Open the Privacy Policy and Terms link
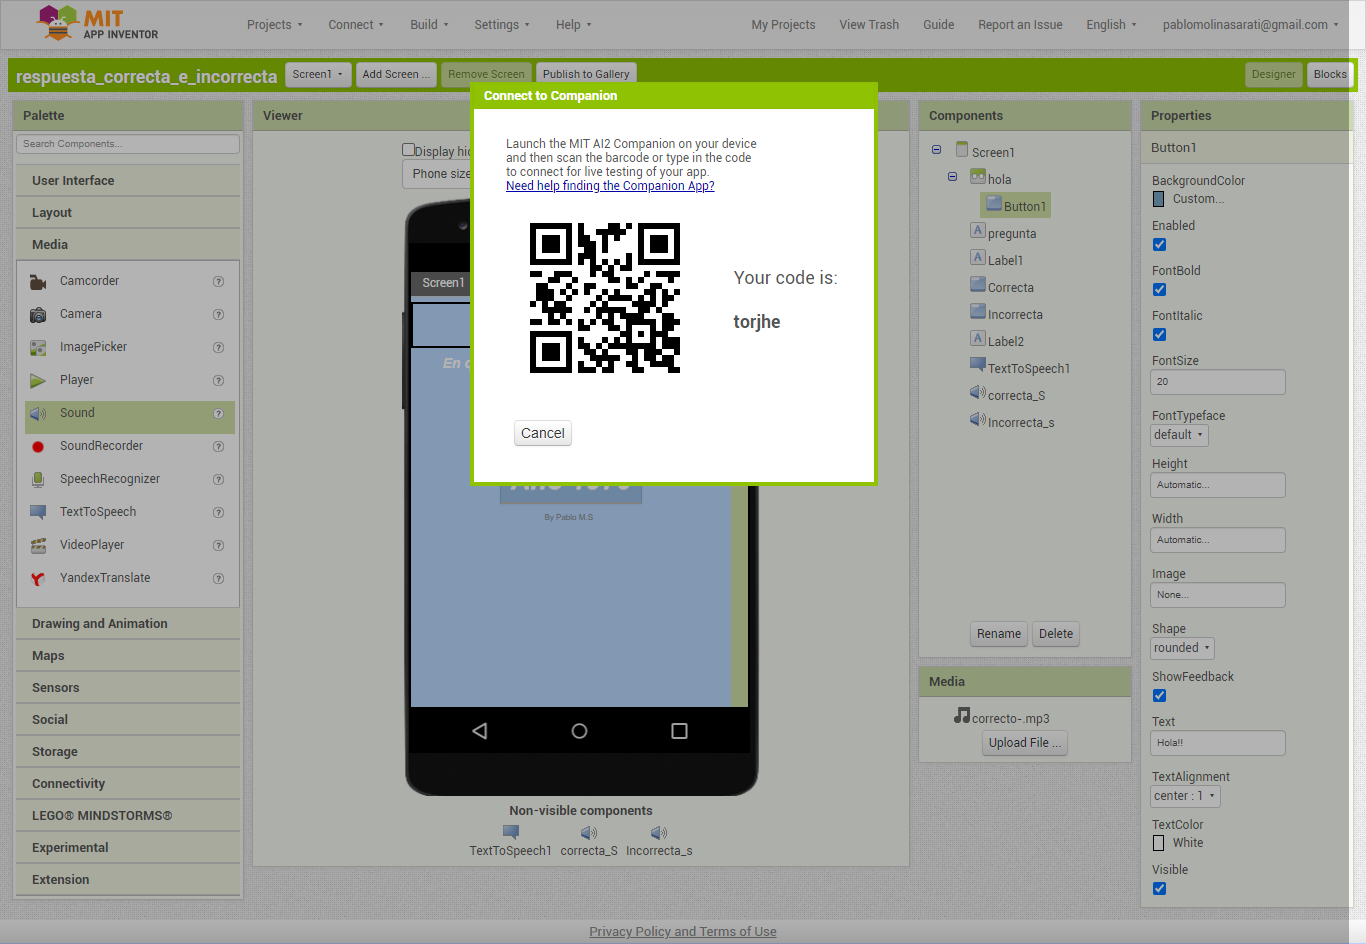The height and width of the screenshot is (944, 1366). [683, 932]
